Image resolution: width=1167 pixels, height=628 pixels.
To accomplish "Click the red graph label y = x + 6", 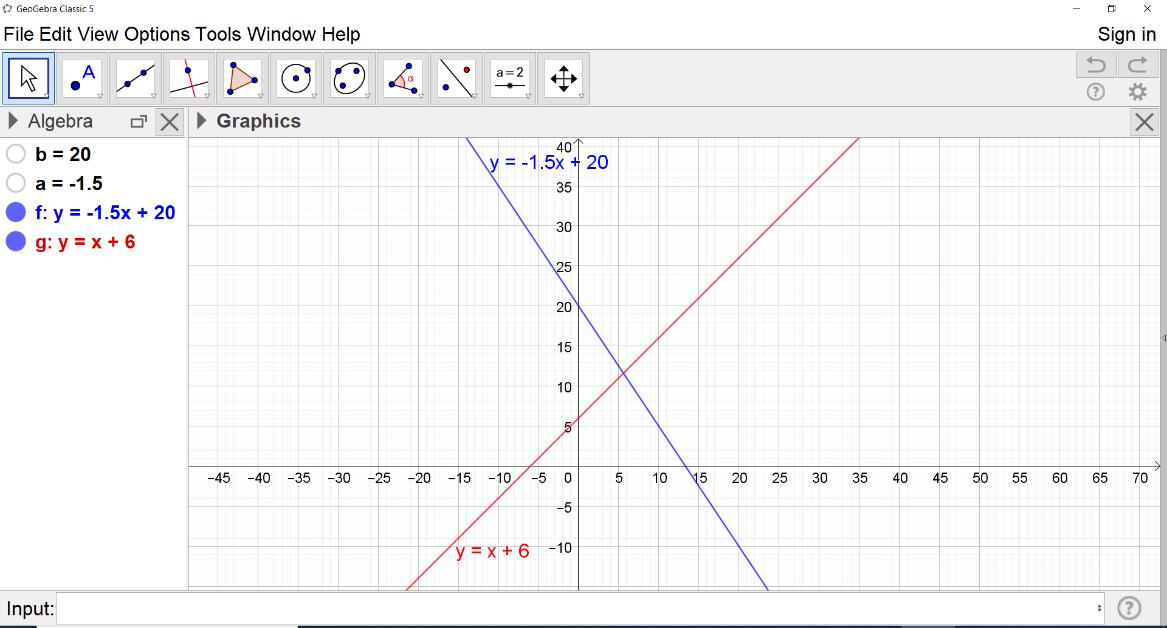I will (x=492, y=551).
